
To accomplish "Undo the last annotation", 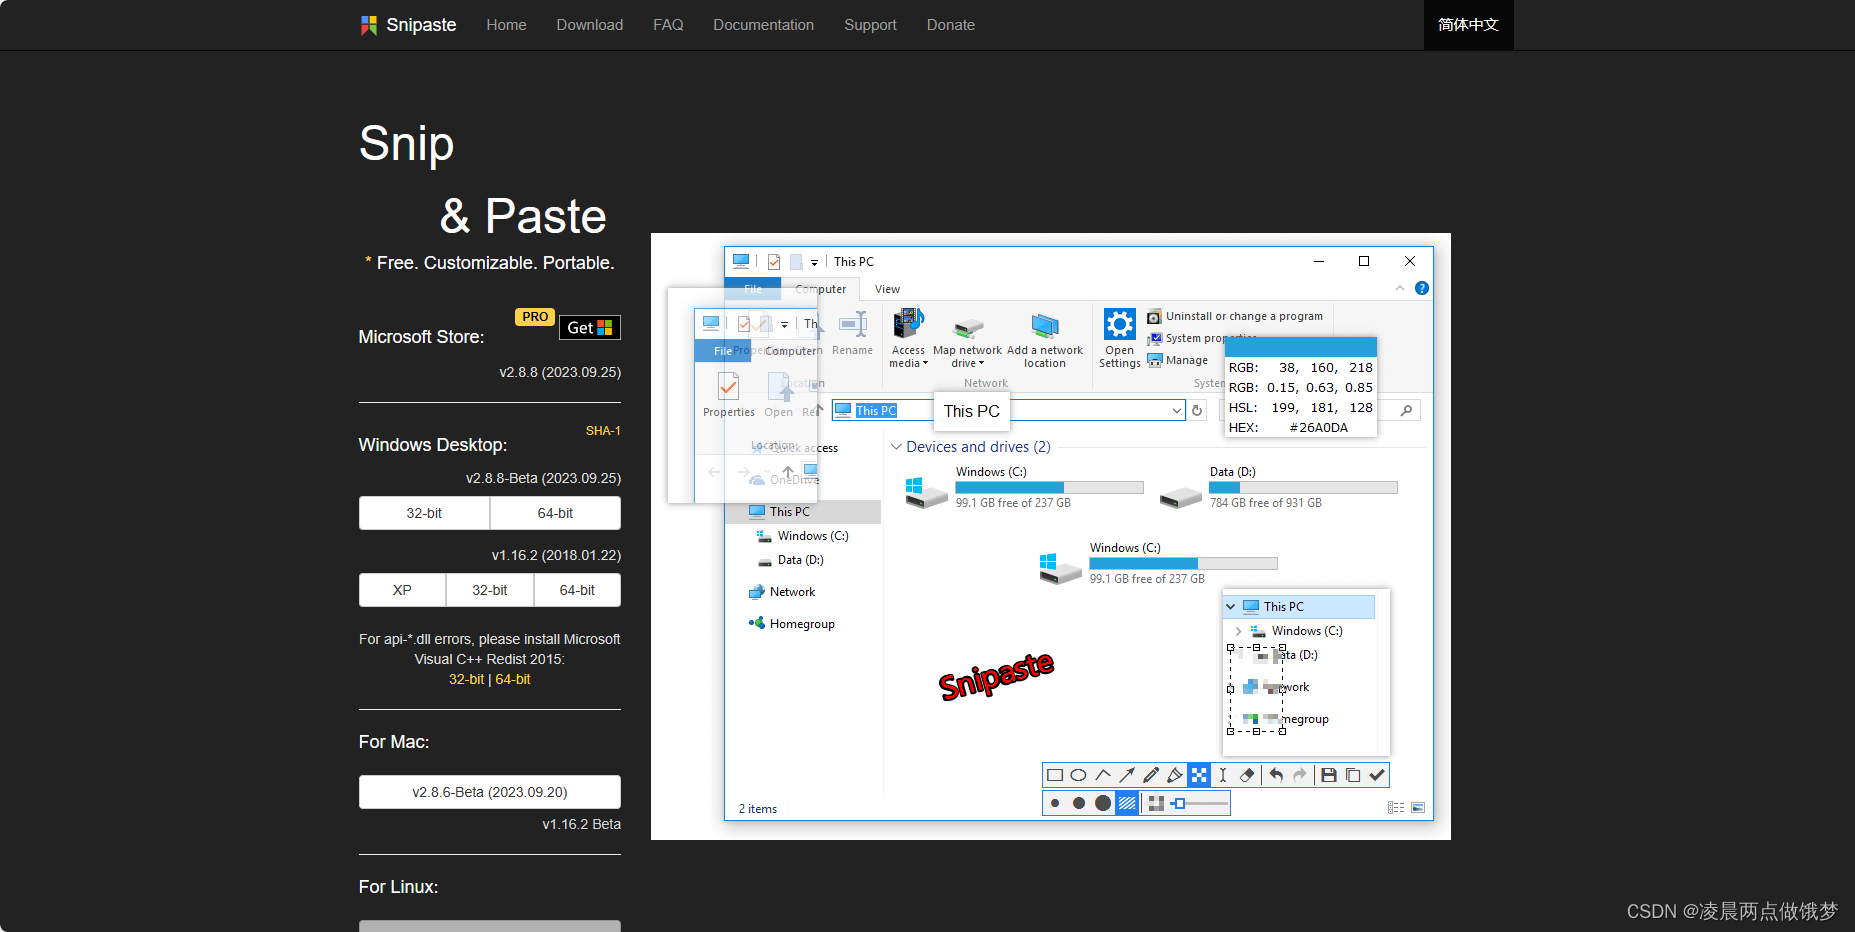I will (1276, 775).
